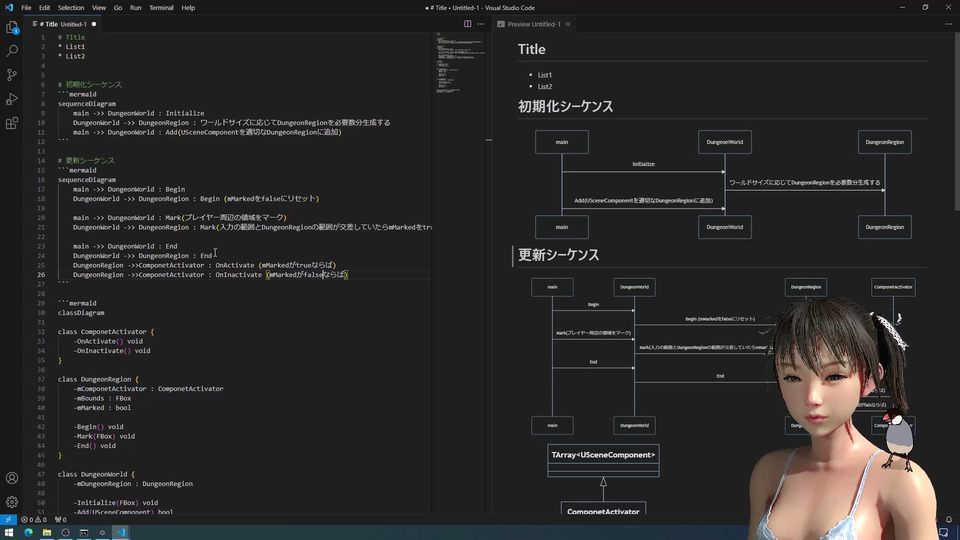The width and height of the screenshot is (960, 540).
Task: Click the Windows Start button
Action: [10, 533]
